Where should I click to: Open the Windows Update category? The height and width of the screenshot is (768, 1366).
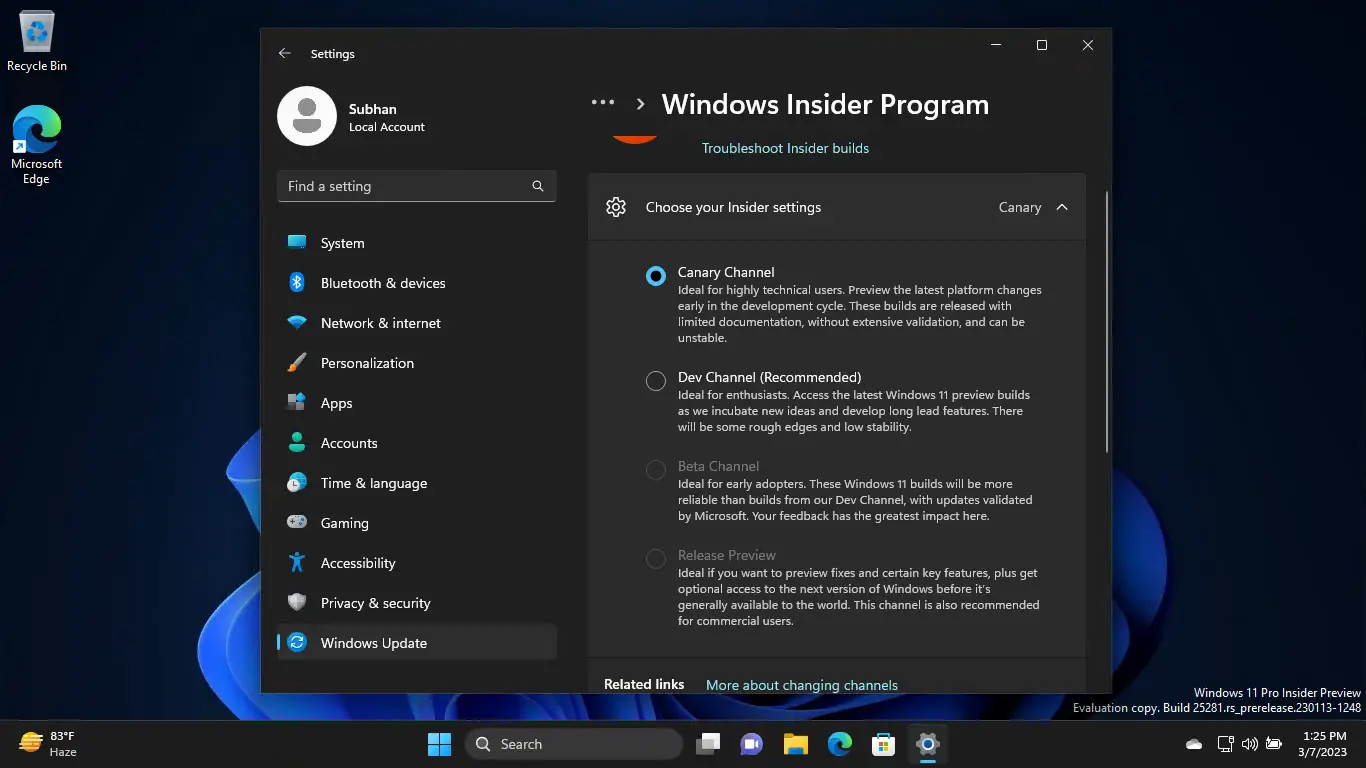click(x=417, y=643)
